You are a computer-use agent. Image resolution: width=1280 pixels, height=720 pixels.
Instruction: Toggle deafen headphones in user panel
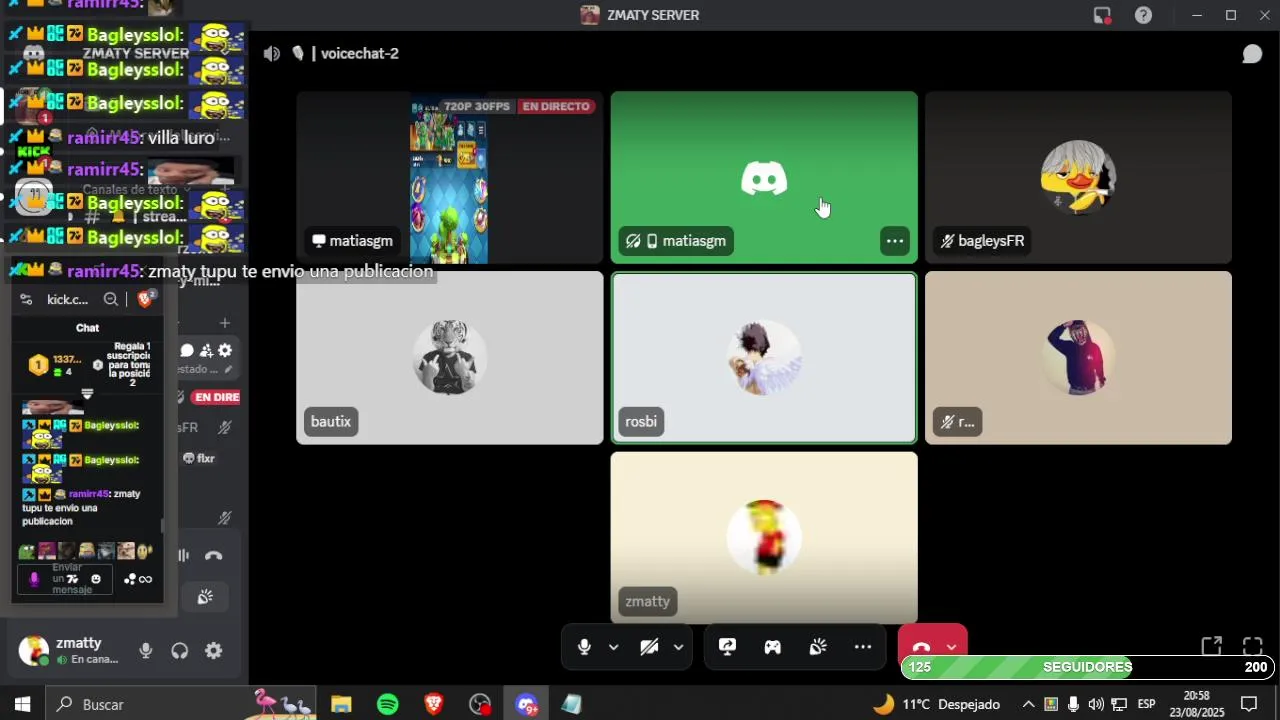pos(180,651)
